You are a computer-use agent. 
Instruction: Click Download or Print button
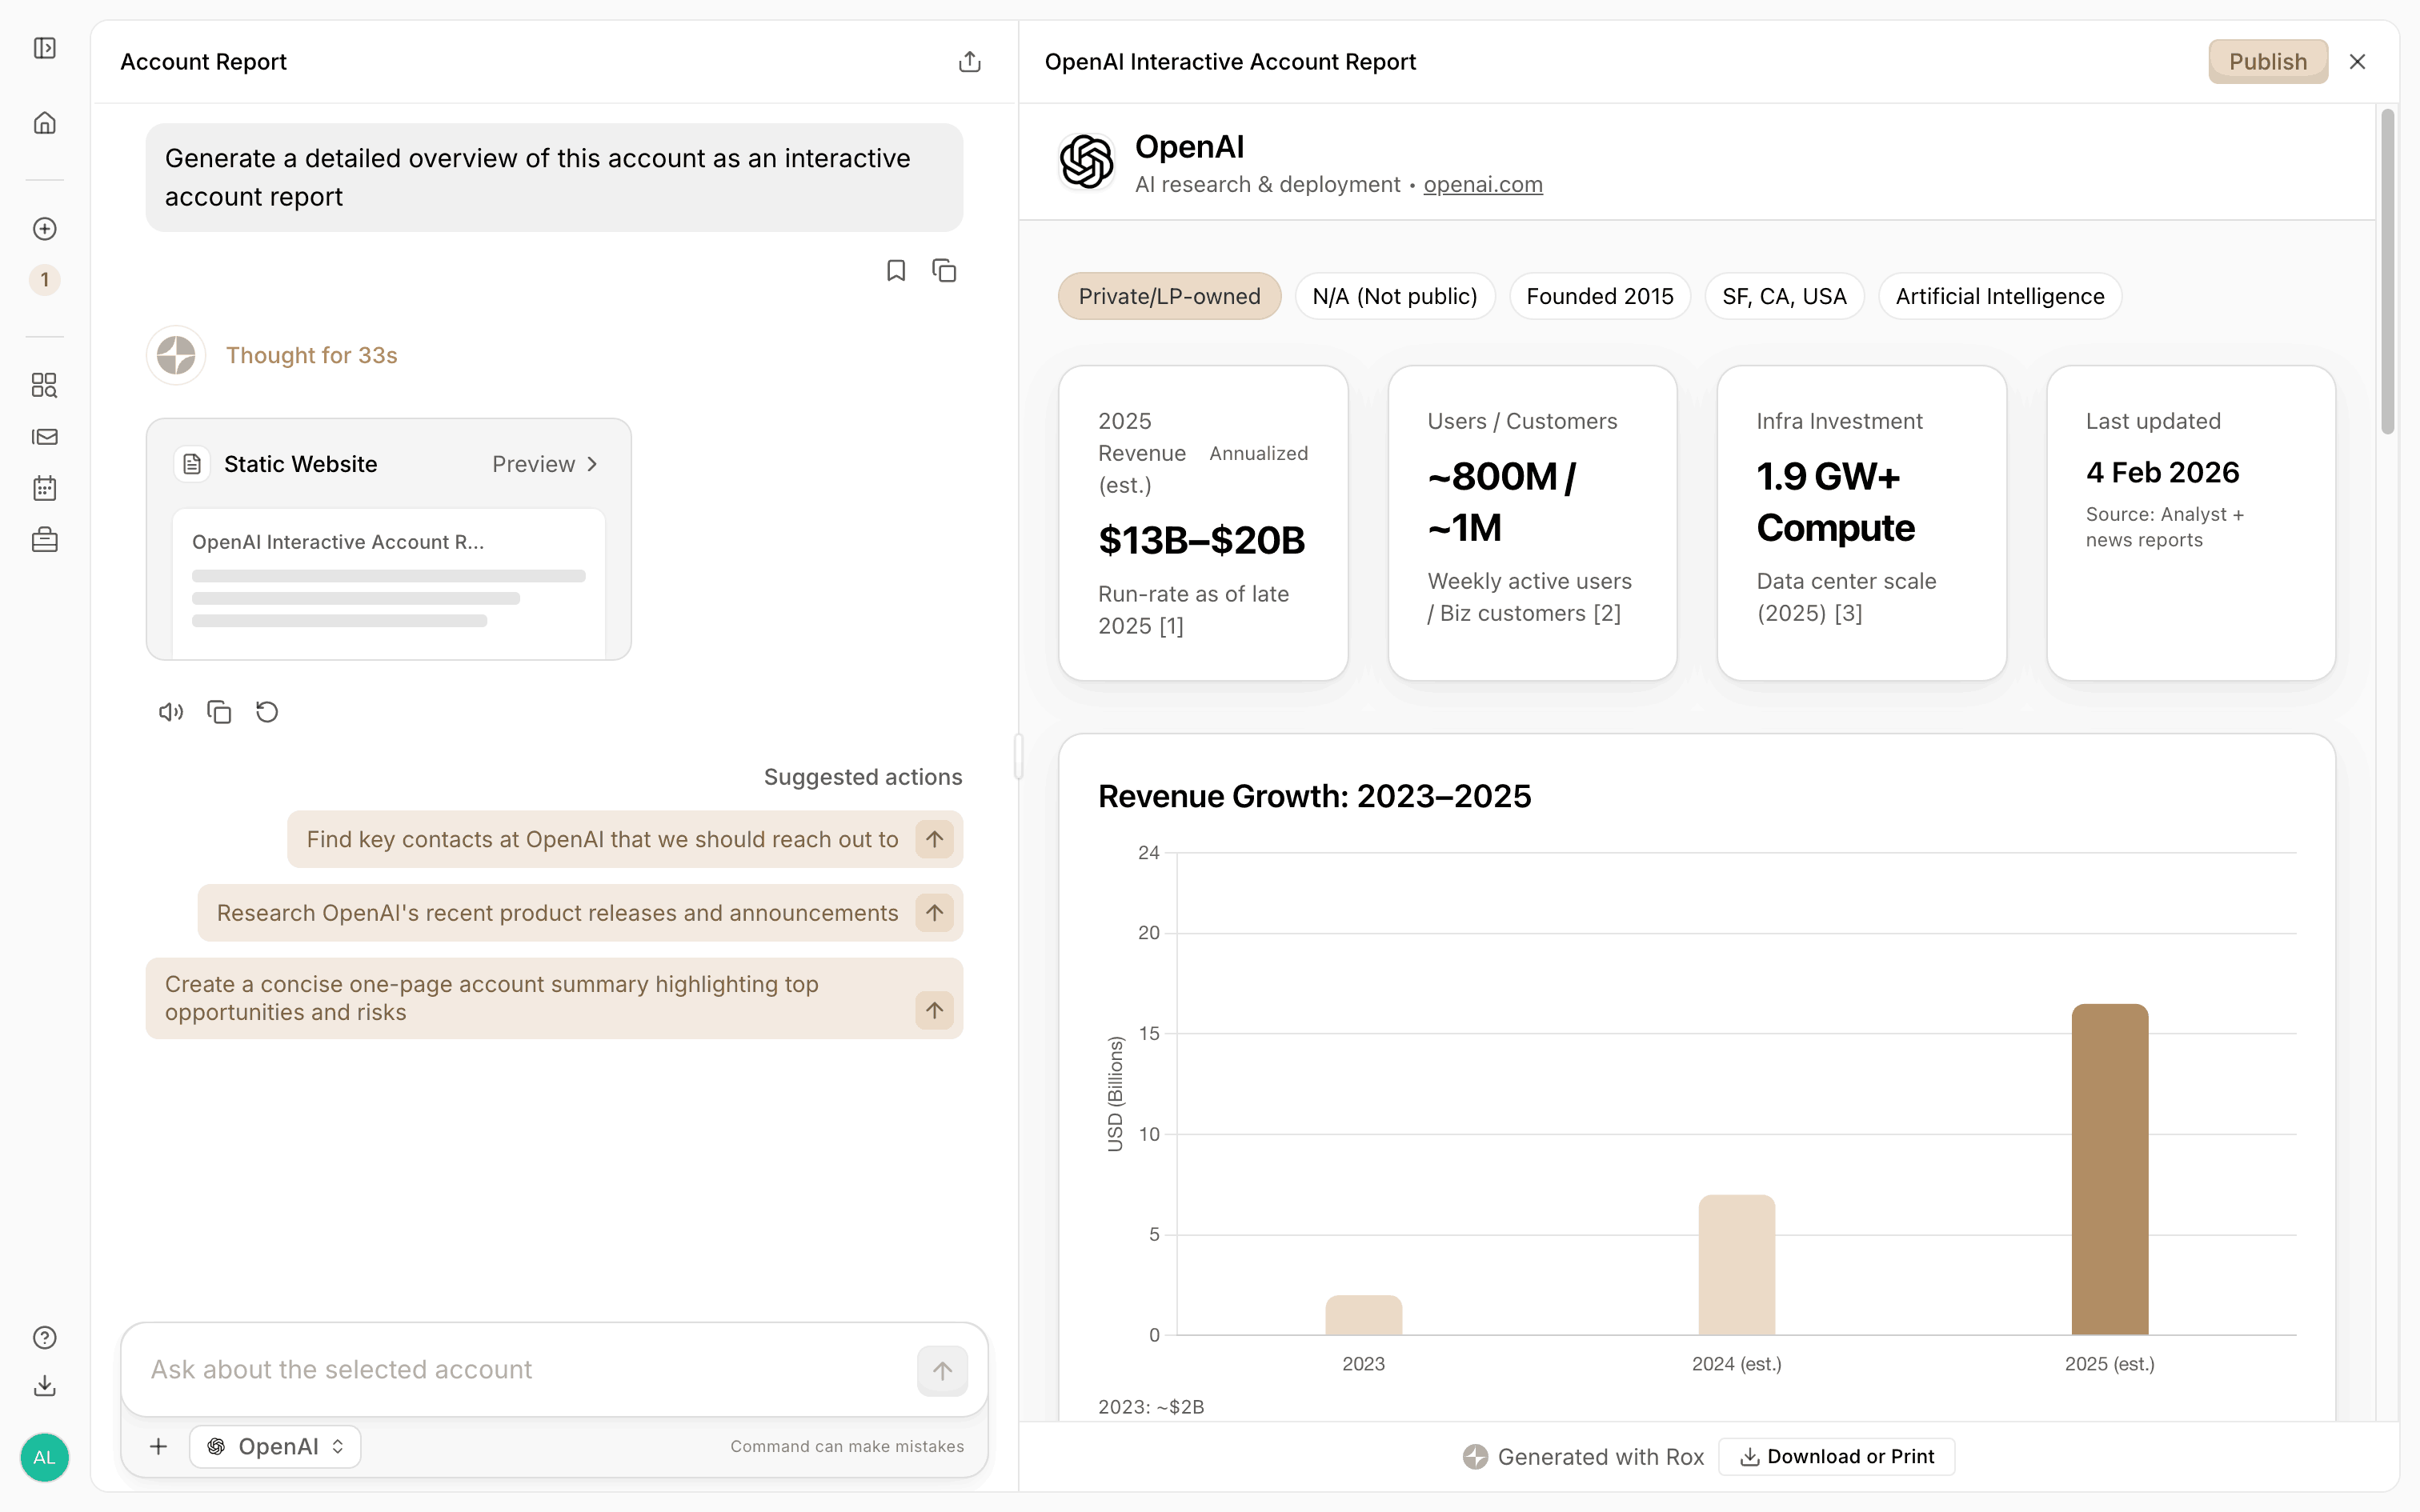1836,1456
